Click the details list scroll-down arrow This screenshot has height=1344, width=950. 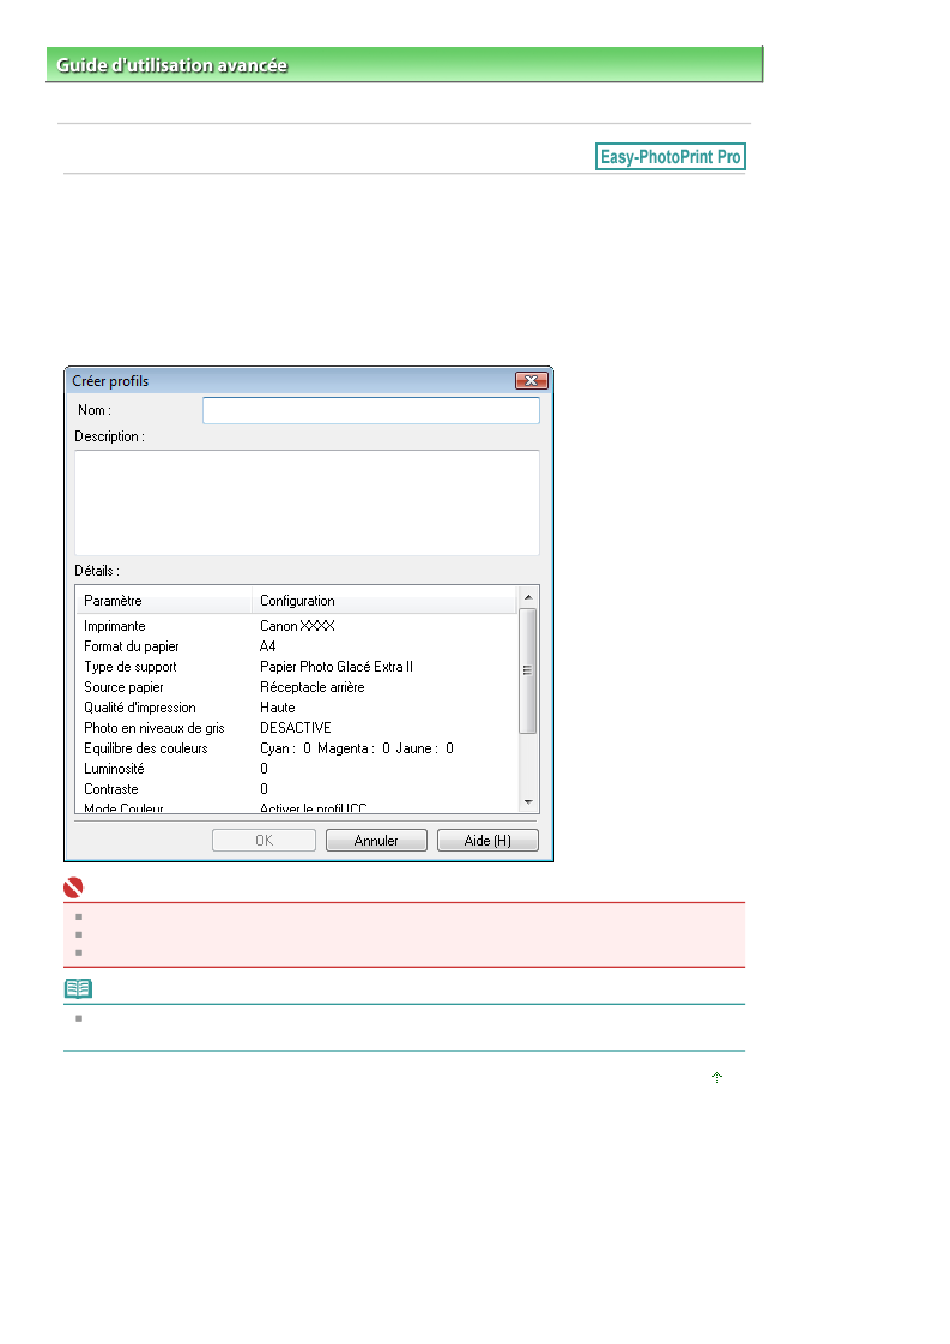point(528,802)
